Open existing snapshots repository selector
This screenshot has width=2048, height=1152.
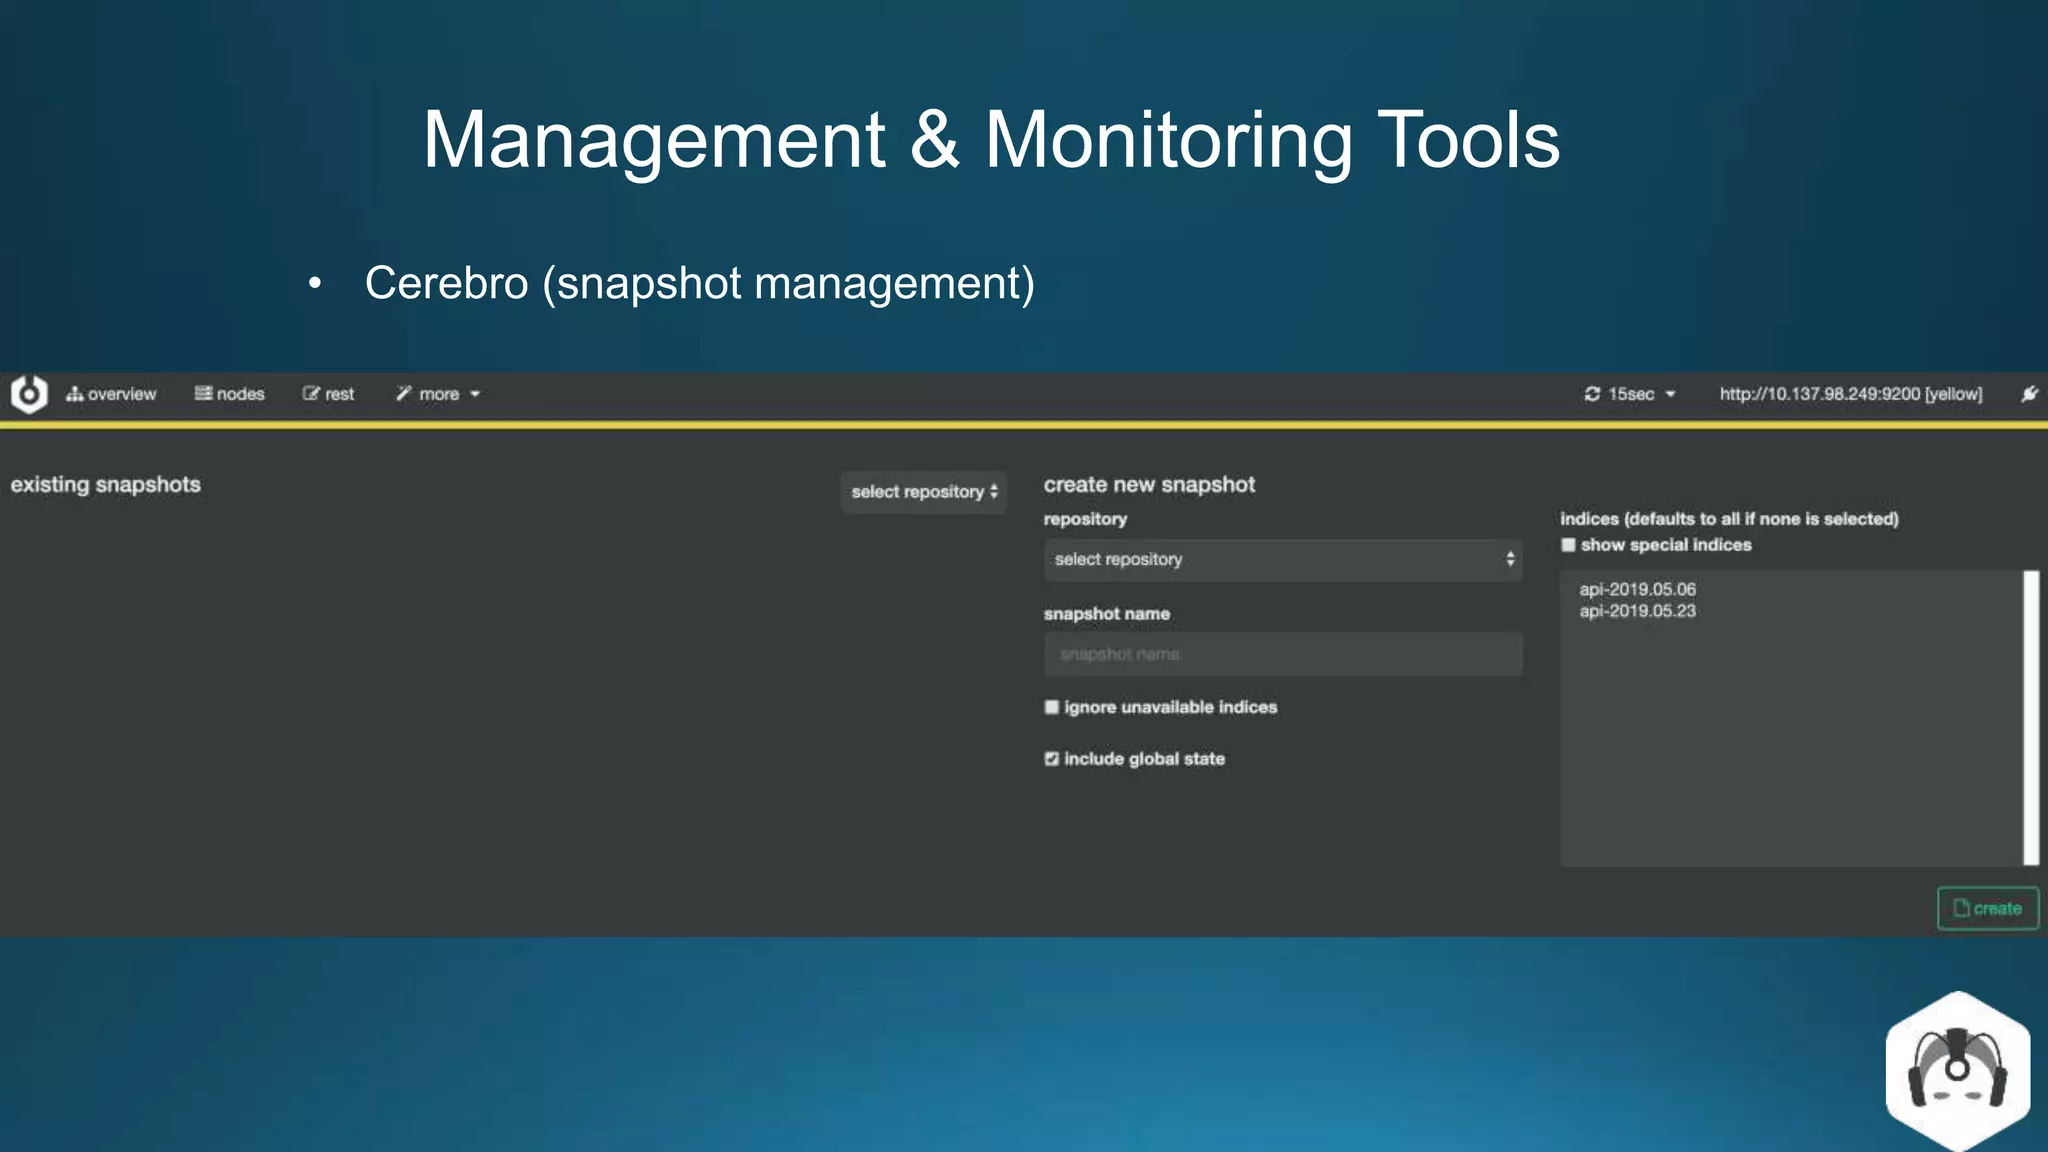(x=923, y=492)
